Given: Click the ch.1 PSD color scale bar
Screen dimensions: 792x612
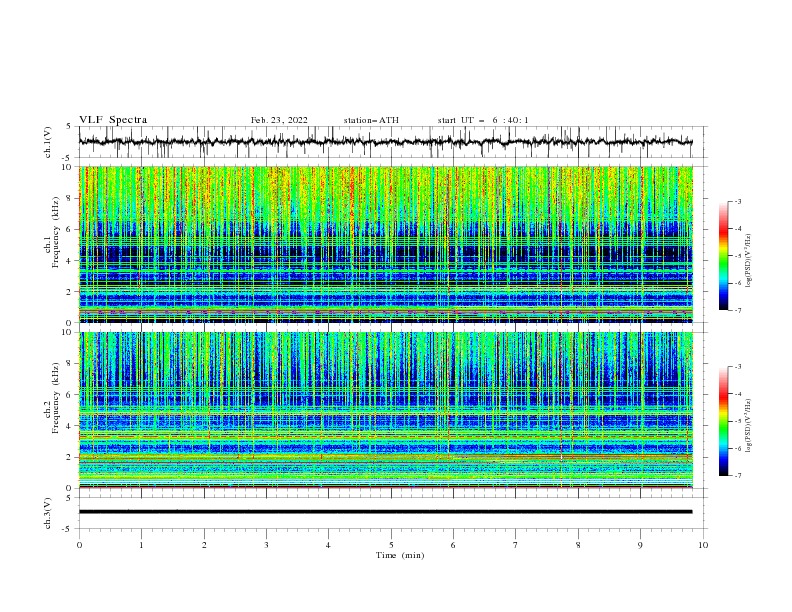Looking at the screenshot, I should coord(723,256).
